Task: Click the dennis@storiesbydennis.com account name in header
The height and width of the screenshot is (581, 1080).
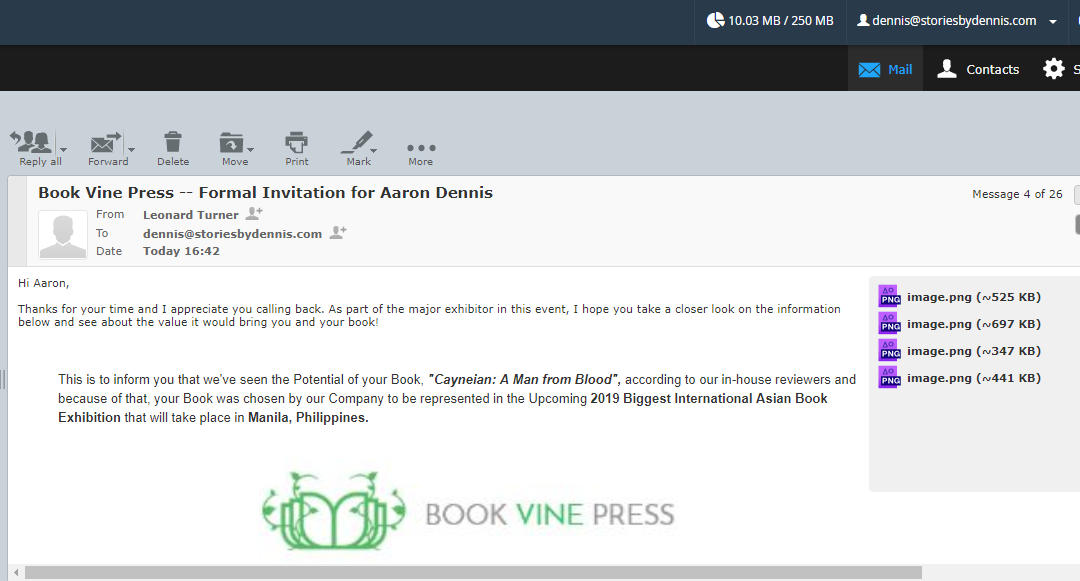Action: tap(954, 21)
